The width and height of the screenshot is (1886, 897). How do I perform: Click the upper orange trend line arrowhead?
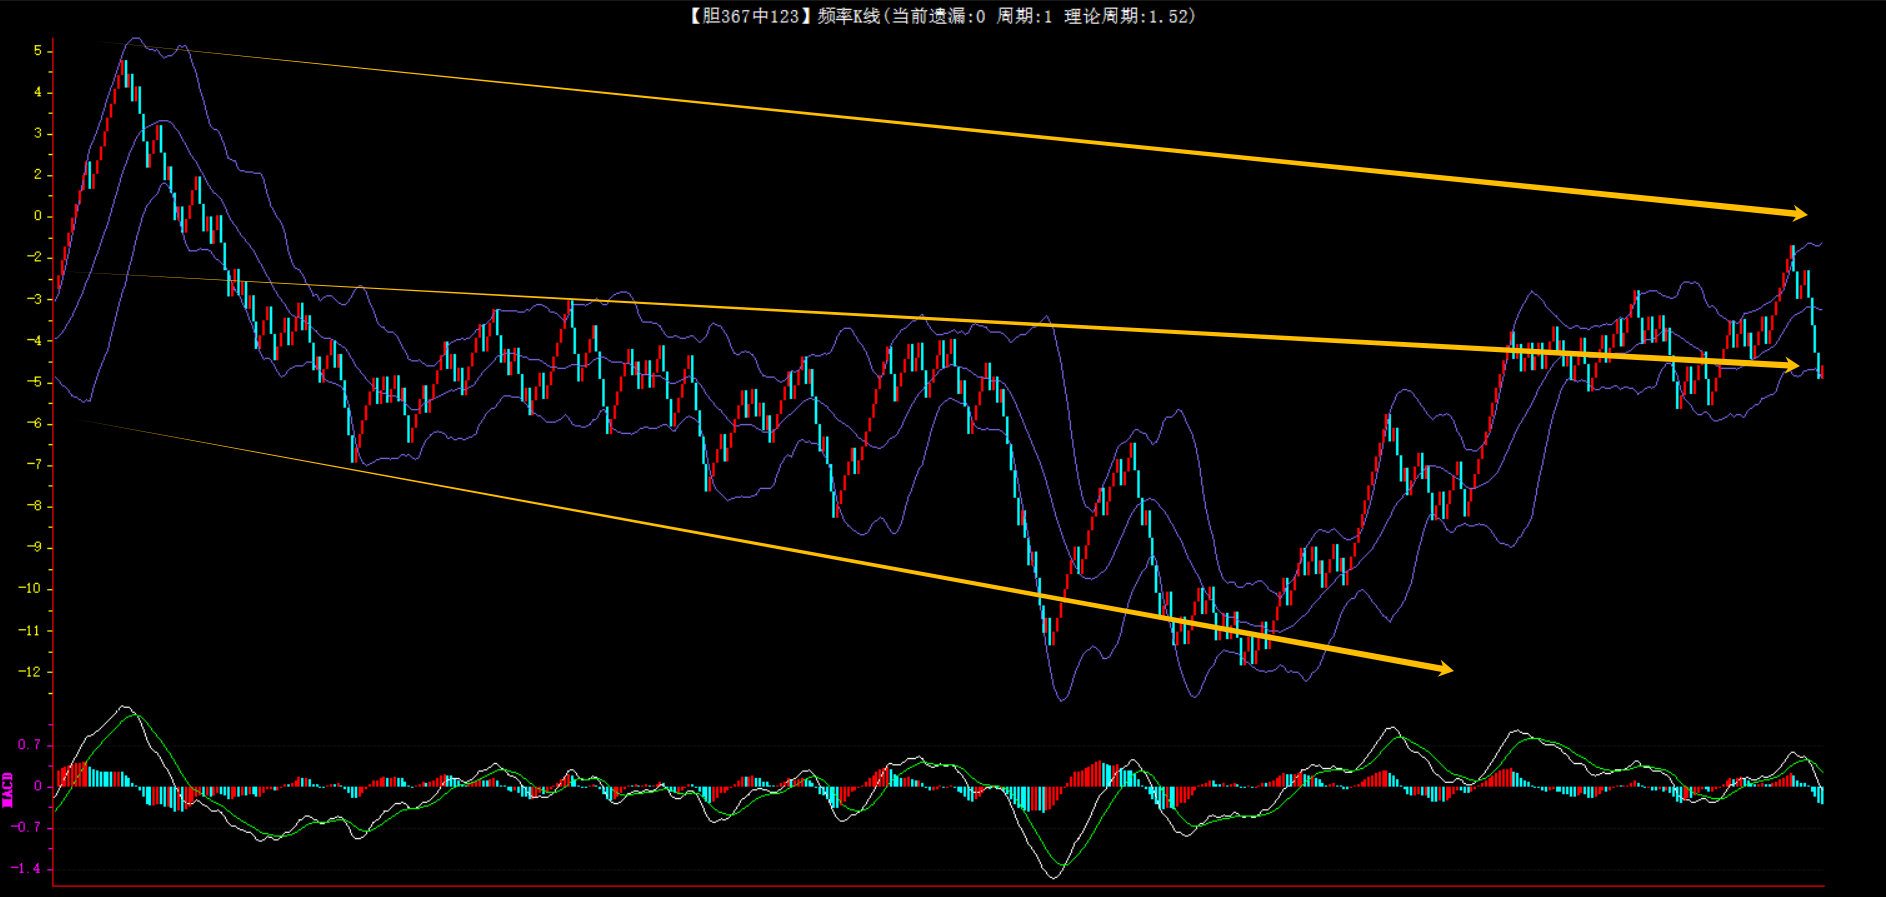[1799, 213]
